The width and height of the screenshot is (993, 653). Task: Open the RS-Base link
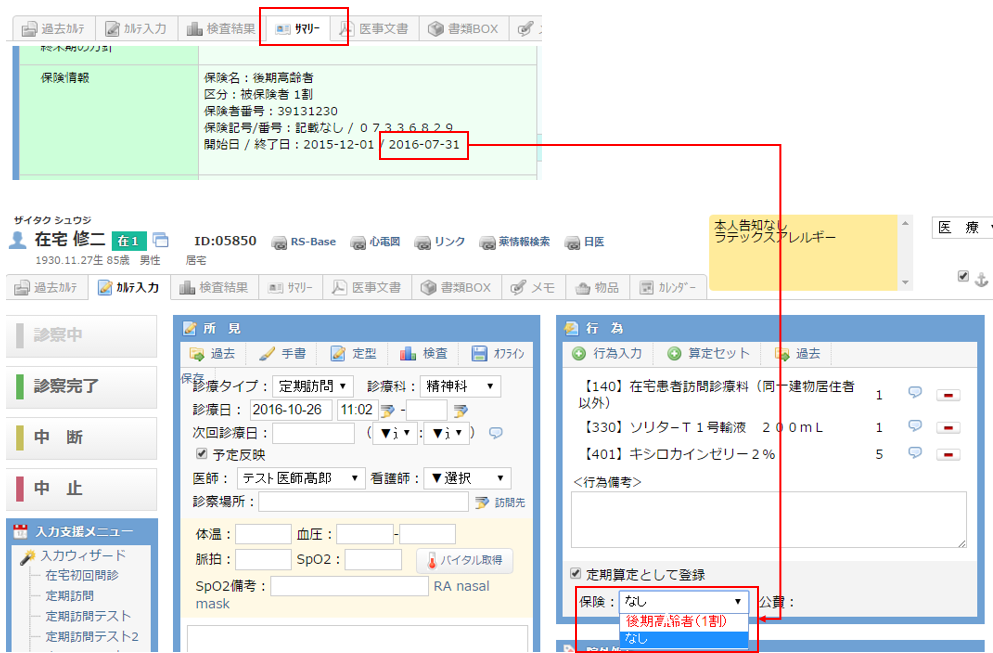click(x=304, y=242)
